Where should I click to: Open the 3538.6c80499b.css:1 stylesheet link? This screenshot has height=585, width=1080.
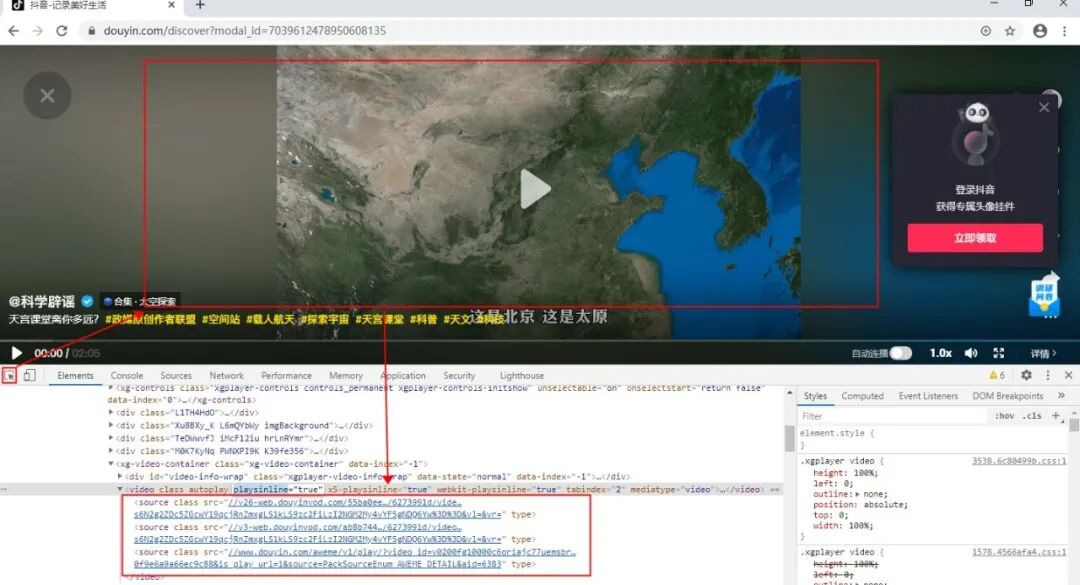1019,461
